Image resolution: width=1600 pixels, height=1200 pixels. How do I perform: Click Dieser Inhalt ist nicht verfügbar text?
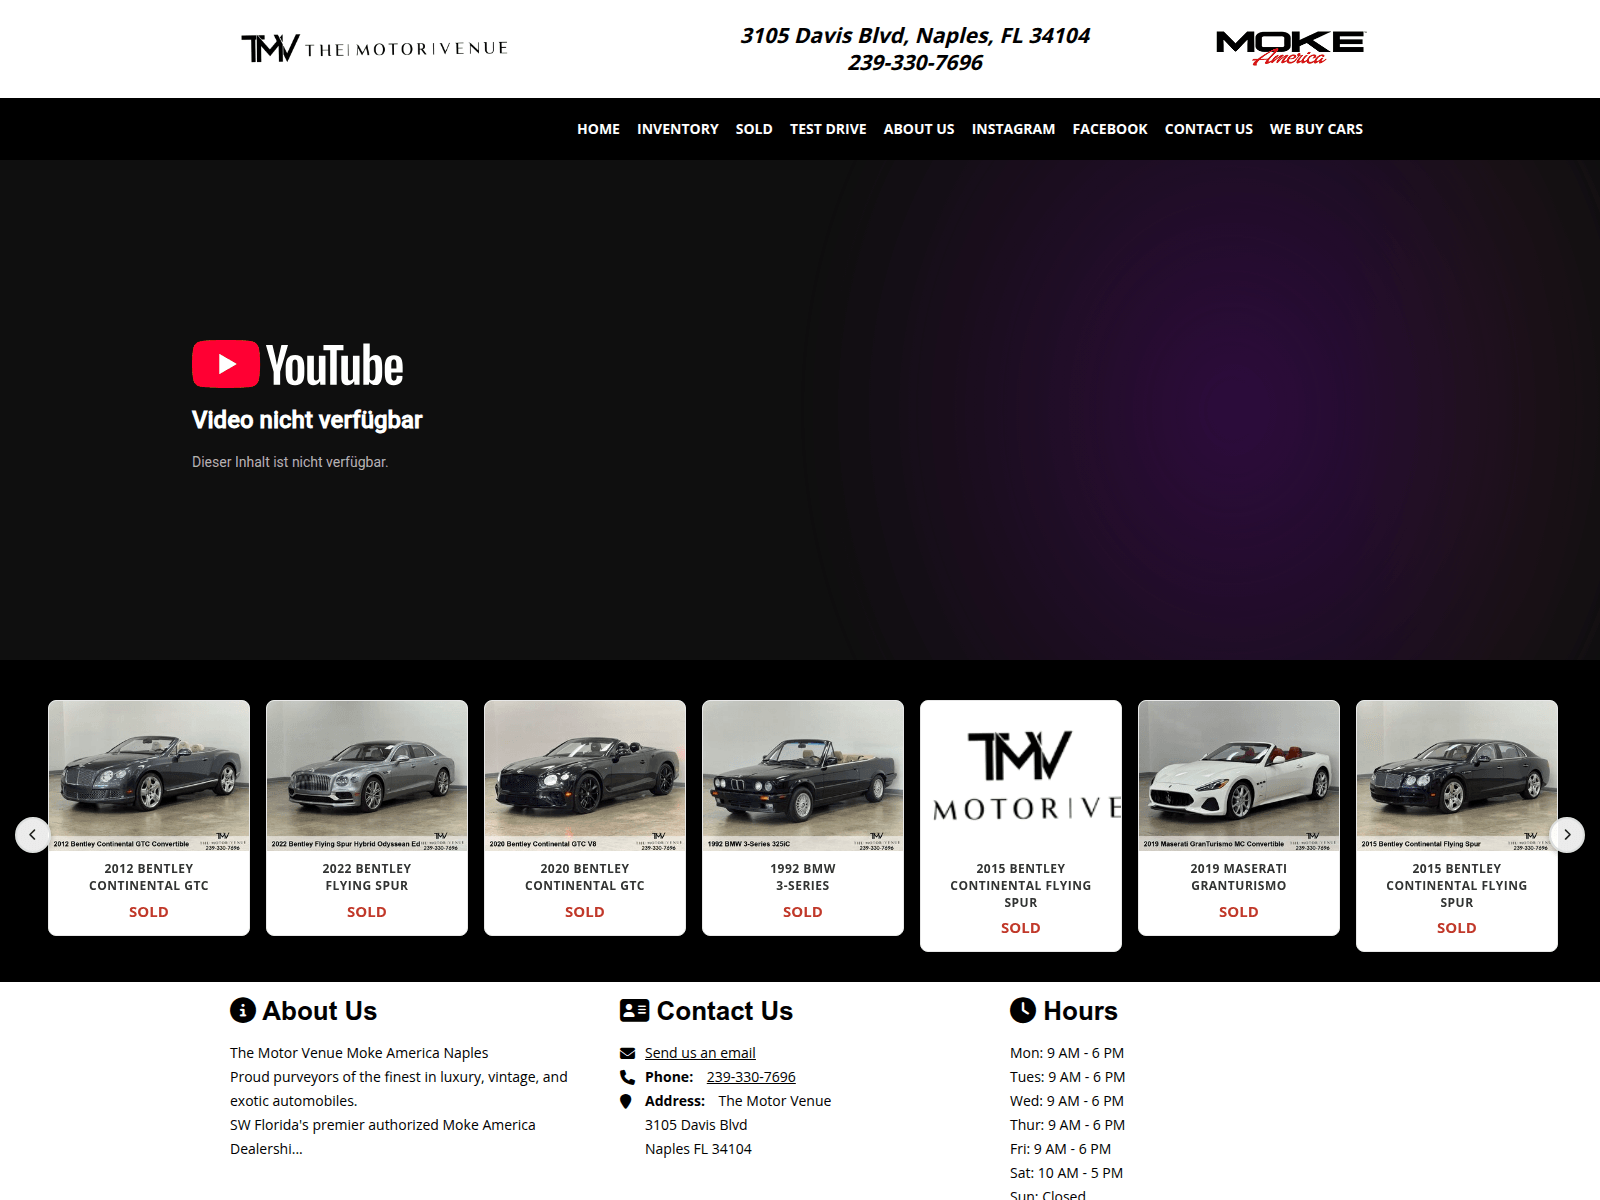click(290, 462)
